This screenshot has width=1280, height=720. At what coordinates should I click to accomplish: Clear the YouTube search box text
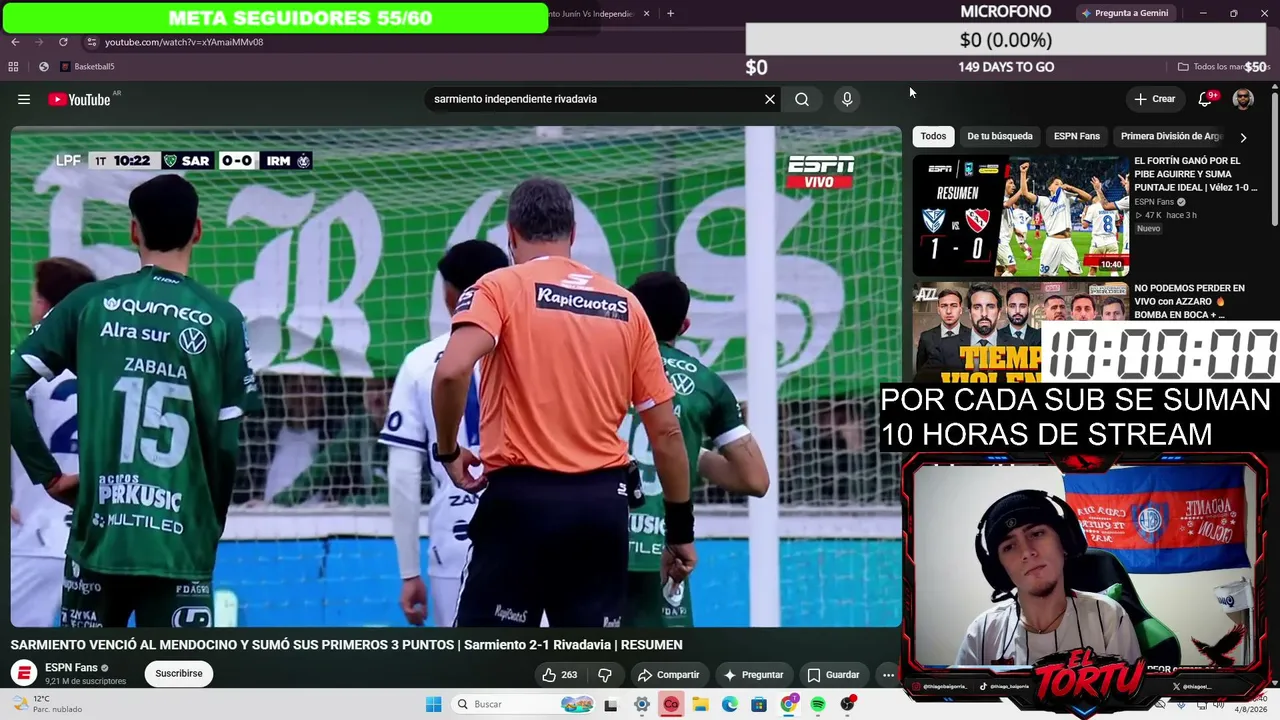[x=769, y=99]
